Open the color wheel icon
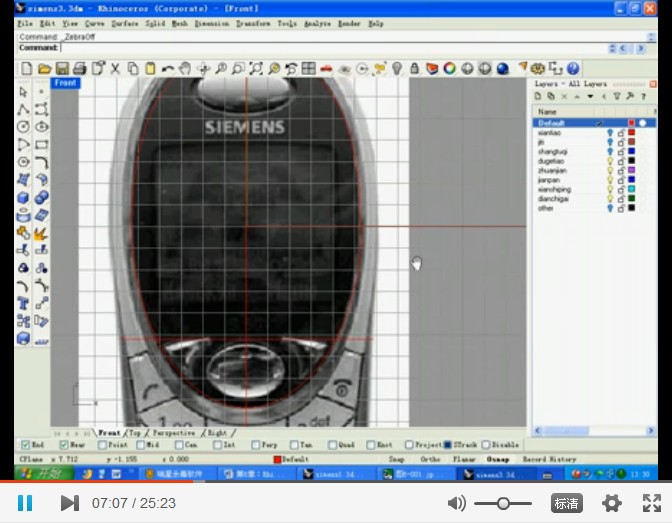 click(450, 69)
